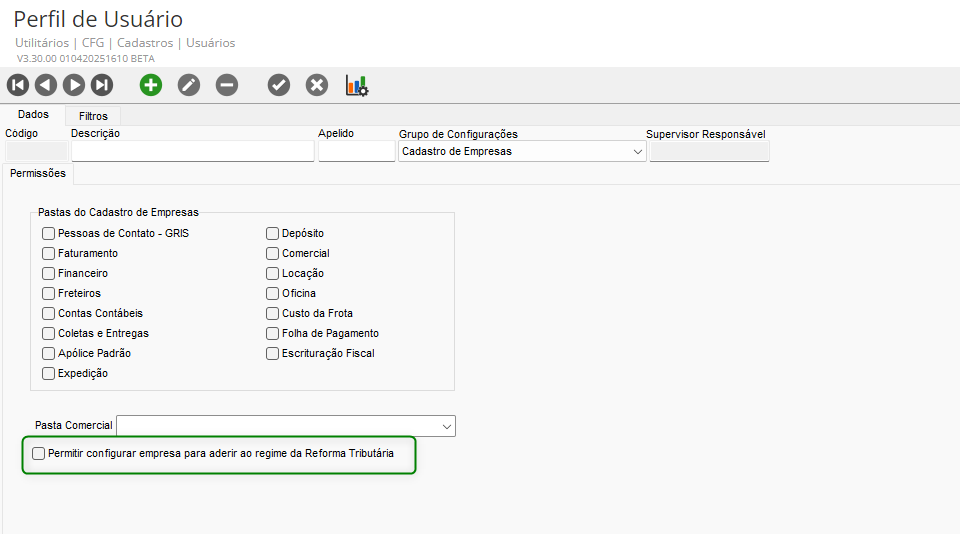
Task: Go to the first record
Action: (x=18, y=85)
